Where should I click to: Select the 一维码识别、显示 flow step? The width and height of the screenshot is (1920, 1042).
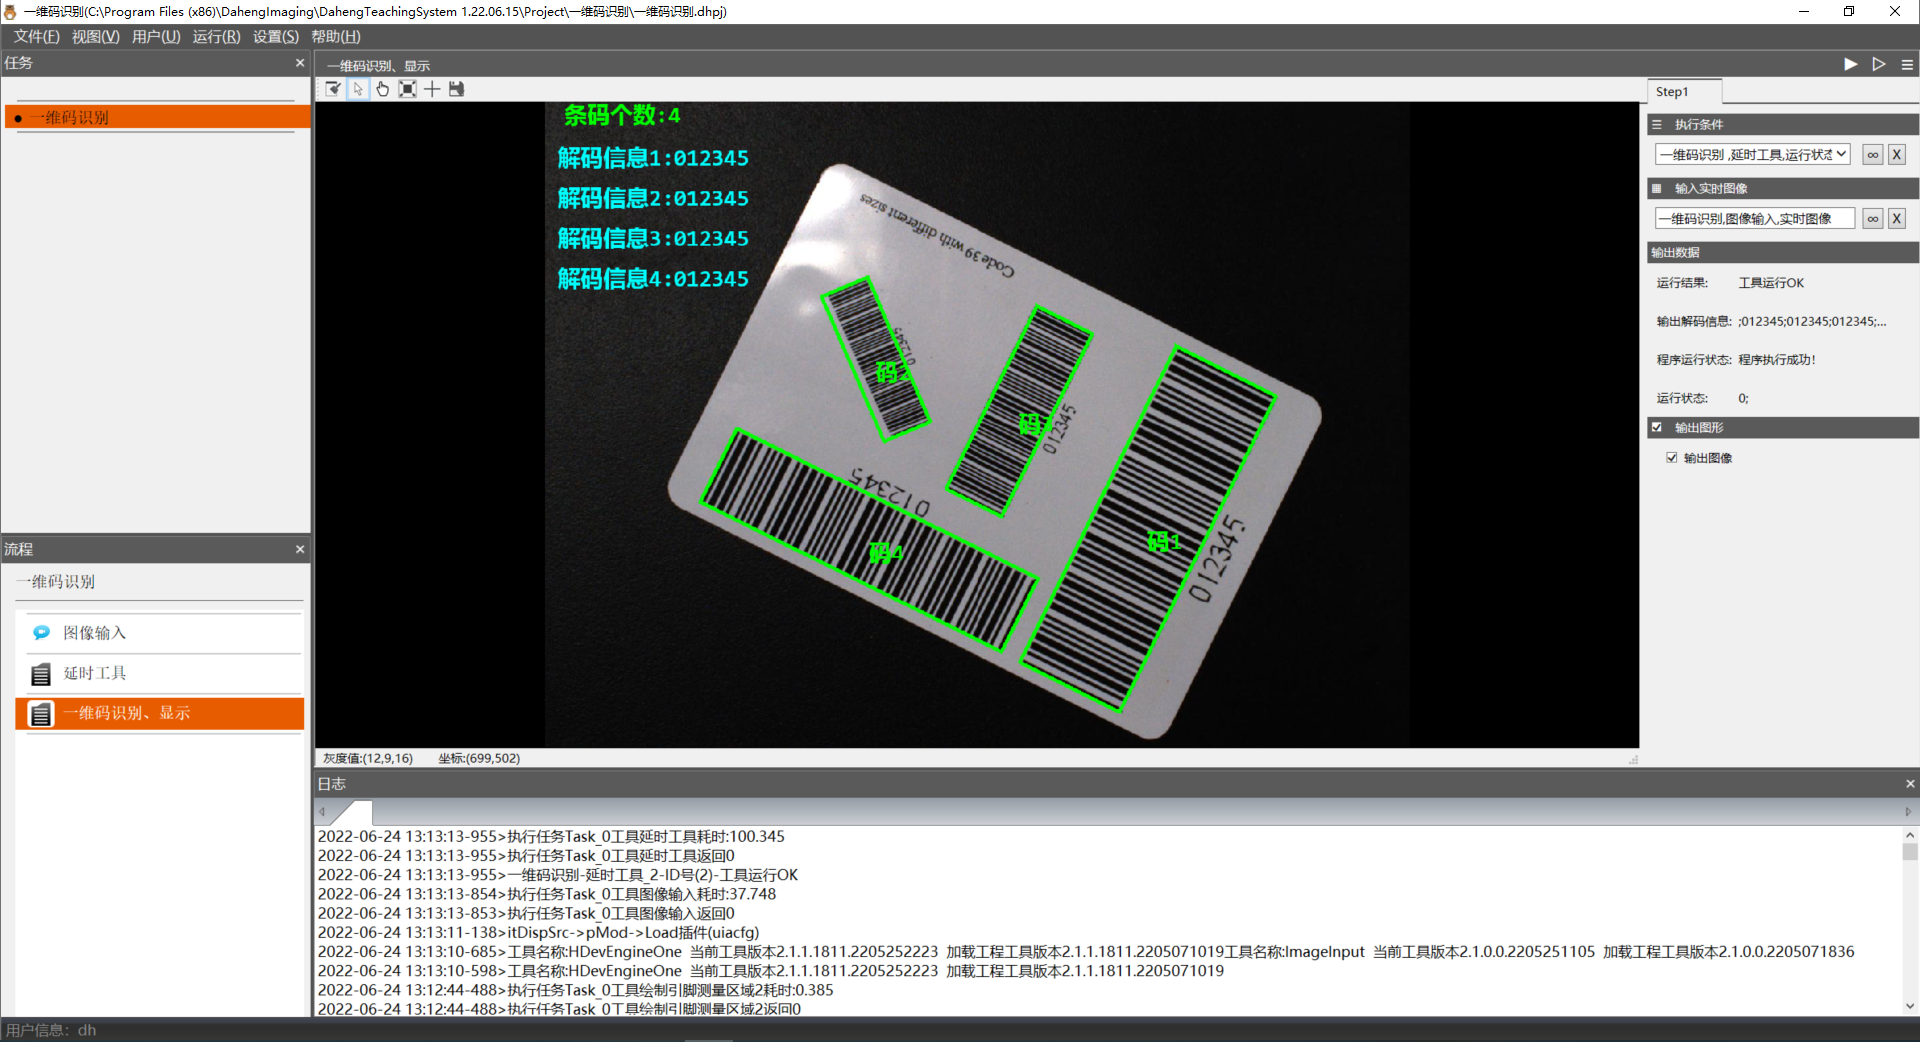(160, 714)
